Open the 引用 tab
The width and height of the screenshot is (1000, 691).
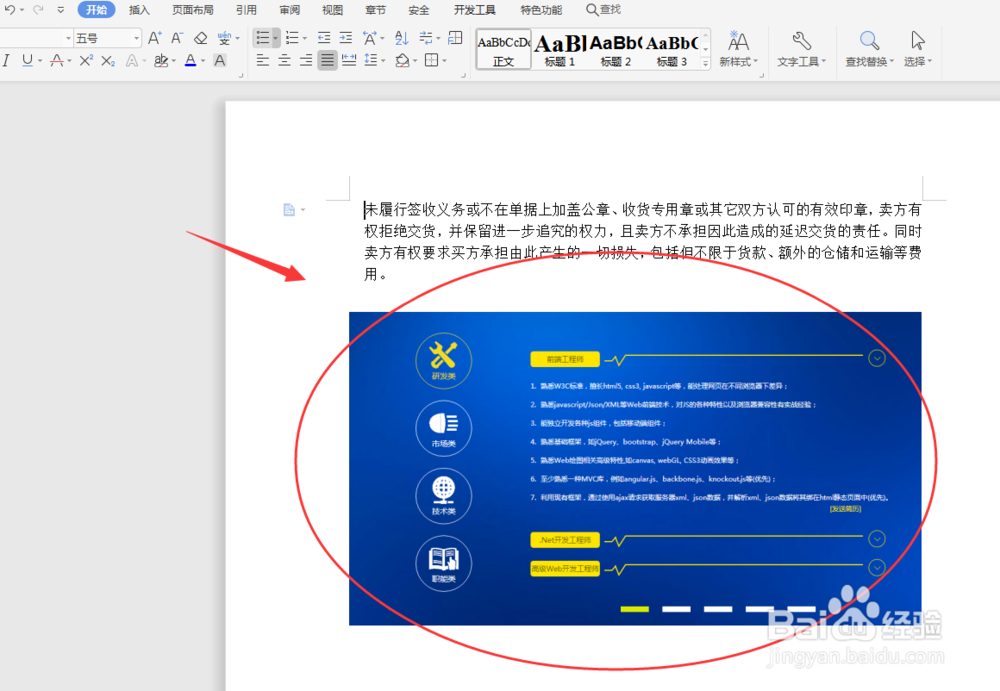pyautogui.click(x=246, y=10)
